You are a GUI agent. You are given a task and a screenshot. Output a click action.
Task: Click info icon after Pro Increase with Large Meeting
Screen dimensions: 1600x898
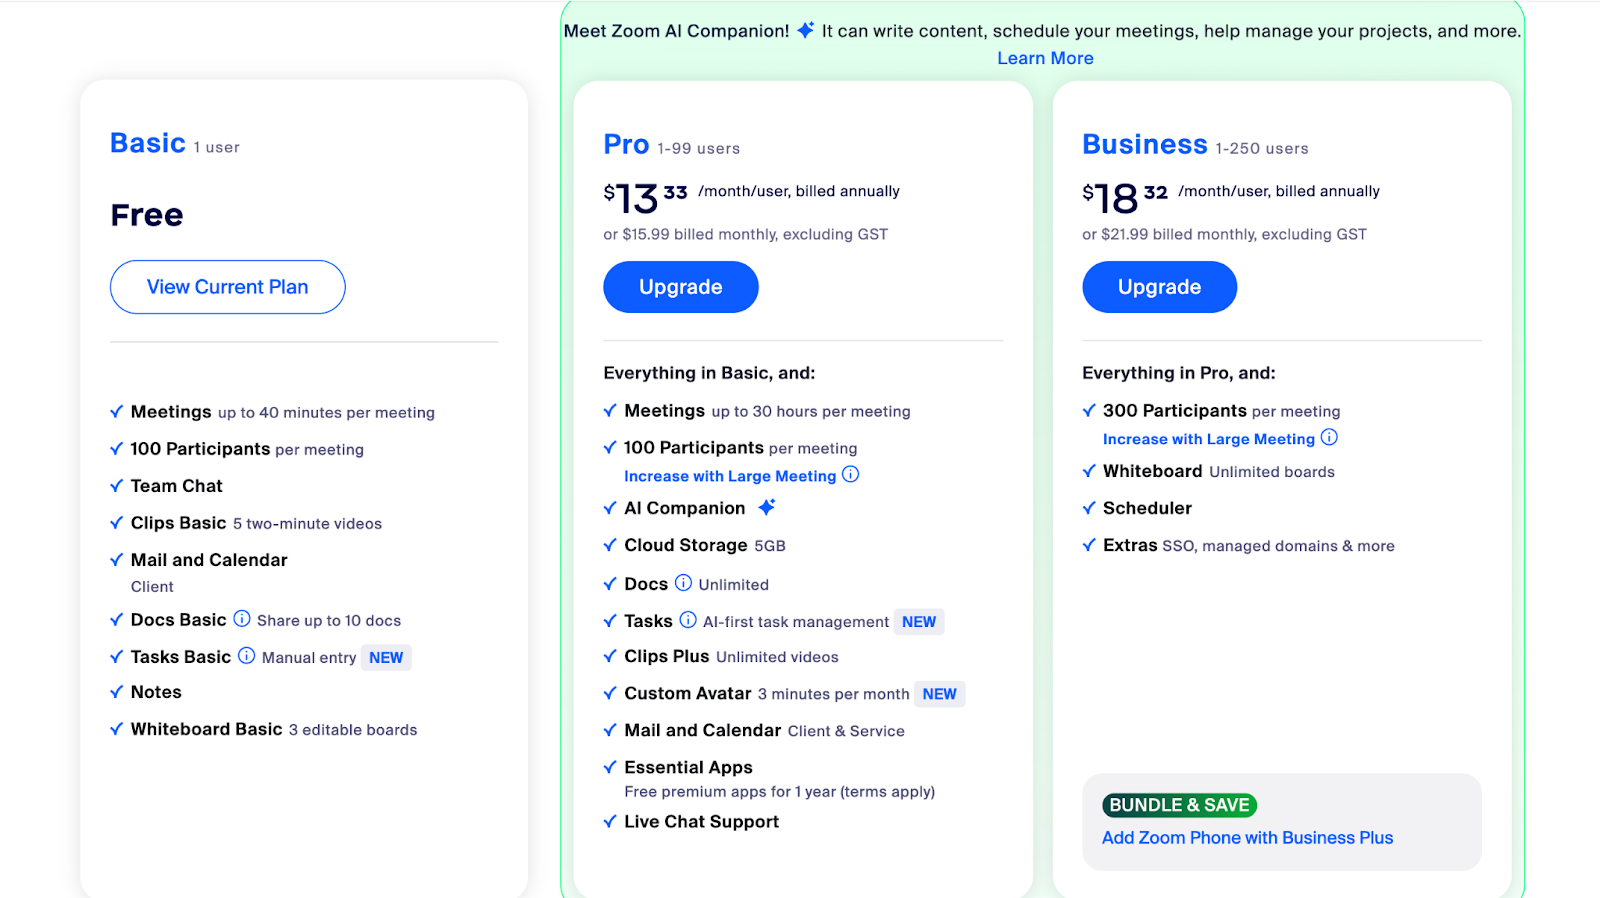tap(850, 474)
